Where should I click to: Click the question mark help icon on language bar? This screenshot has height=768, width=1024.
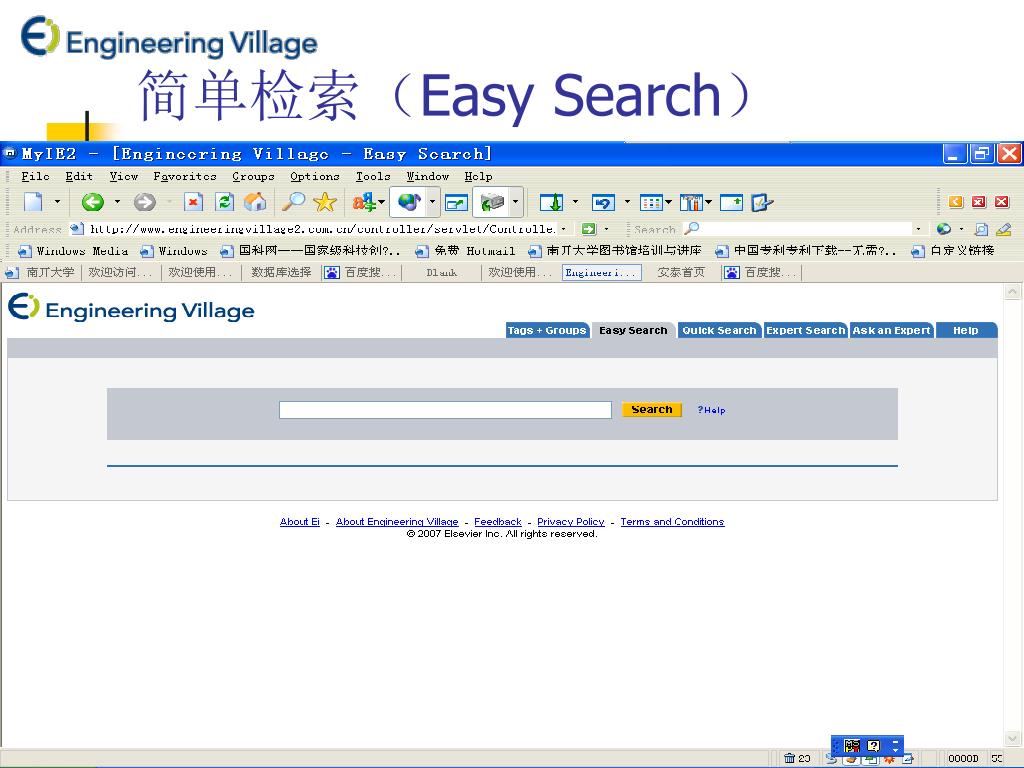click(874, 746)
